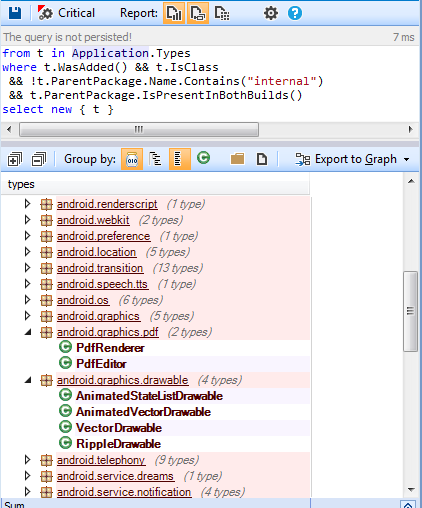Expand the android.transition package node
The image size is (422, 508).
[28, 268]
